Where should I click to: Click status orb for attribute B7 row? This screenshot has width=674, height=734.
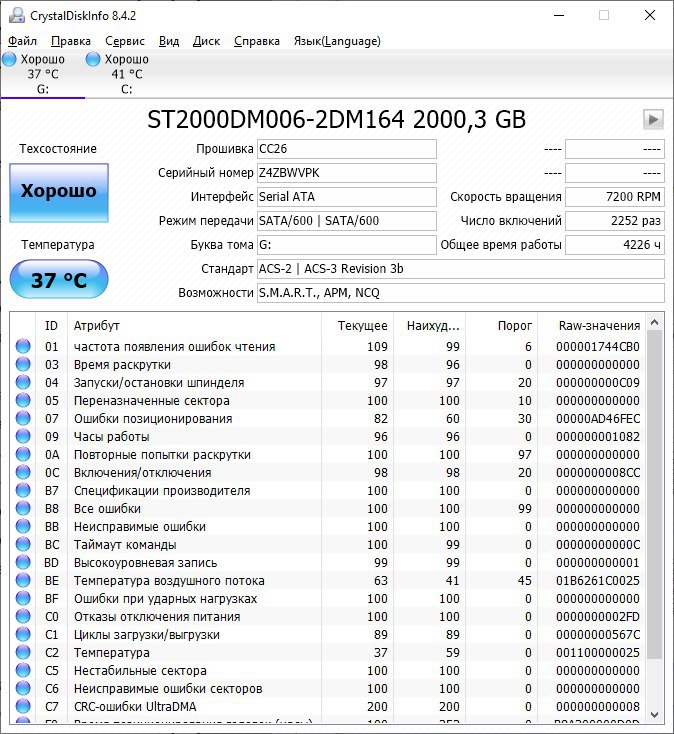23,491
